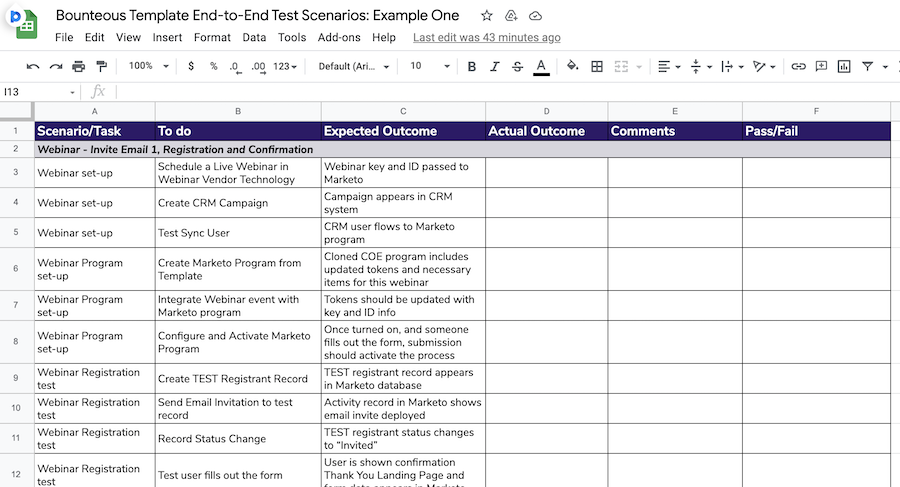Open the Format menu

click(212, 37)
